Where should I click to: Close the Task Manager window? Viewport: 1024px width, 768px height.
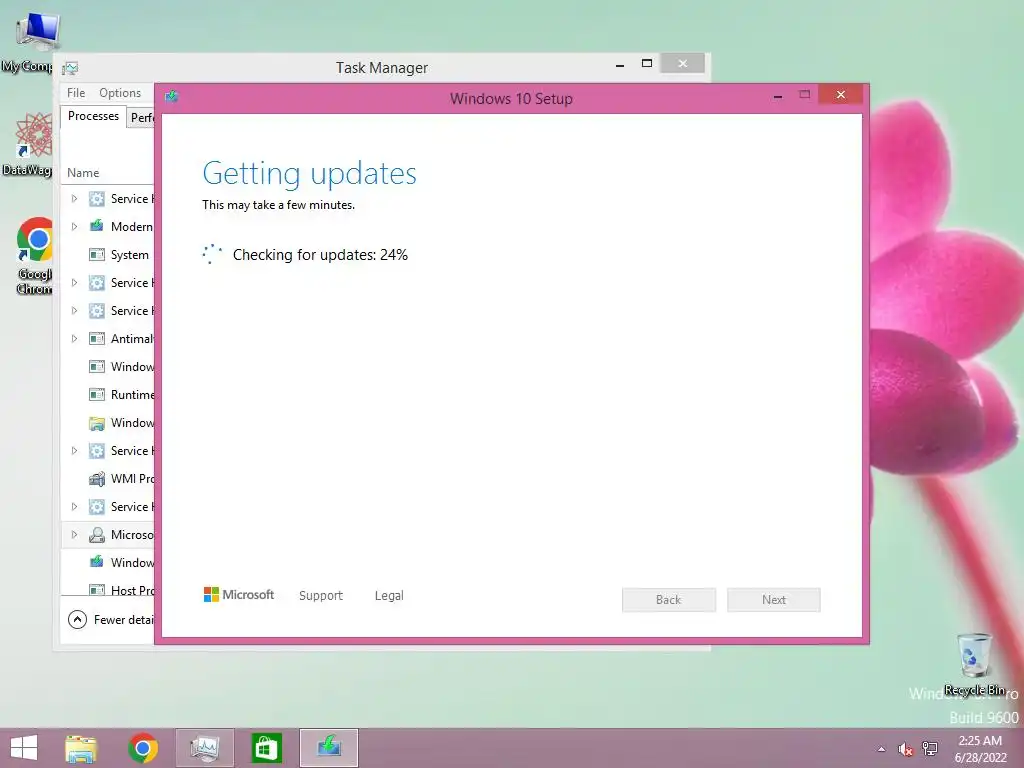[x=682, y=63]
